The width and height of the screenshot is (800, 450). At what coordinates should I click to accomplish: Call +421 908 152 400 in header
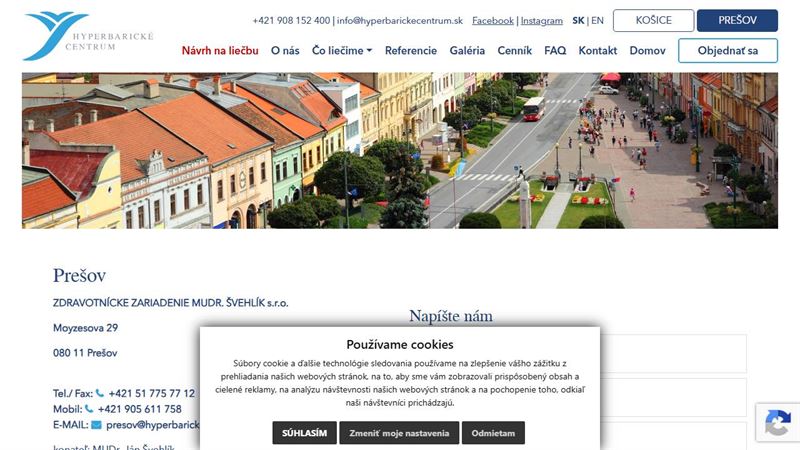coord(291,21)
